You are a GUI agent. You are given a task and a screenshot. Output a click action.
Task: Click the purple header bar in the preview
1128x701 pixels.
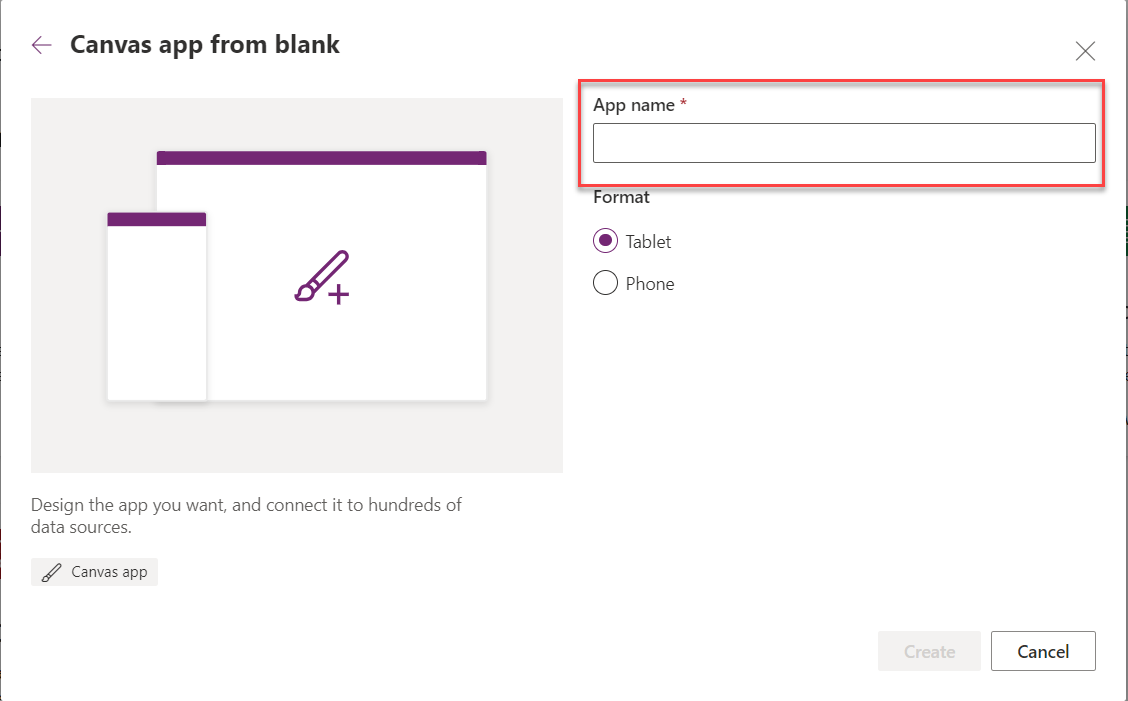coord(320,156)
